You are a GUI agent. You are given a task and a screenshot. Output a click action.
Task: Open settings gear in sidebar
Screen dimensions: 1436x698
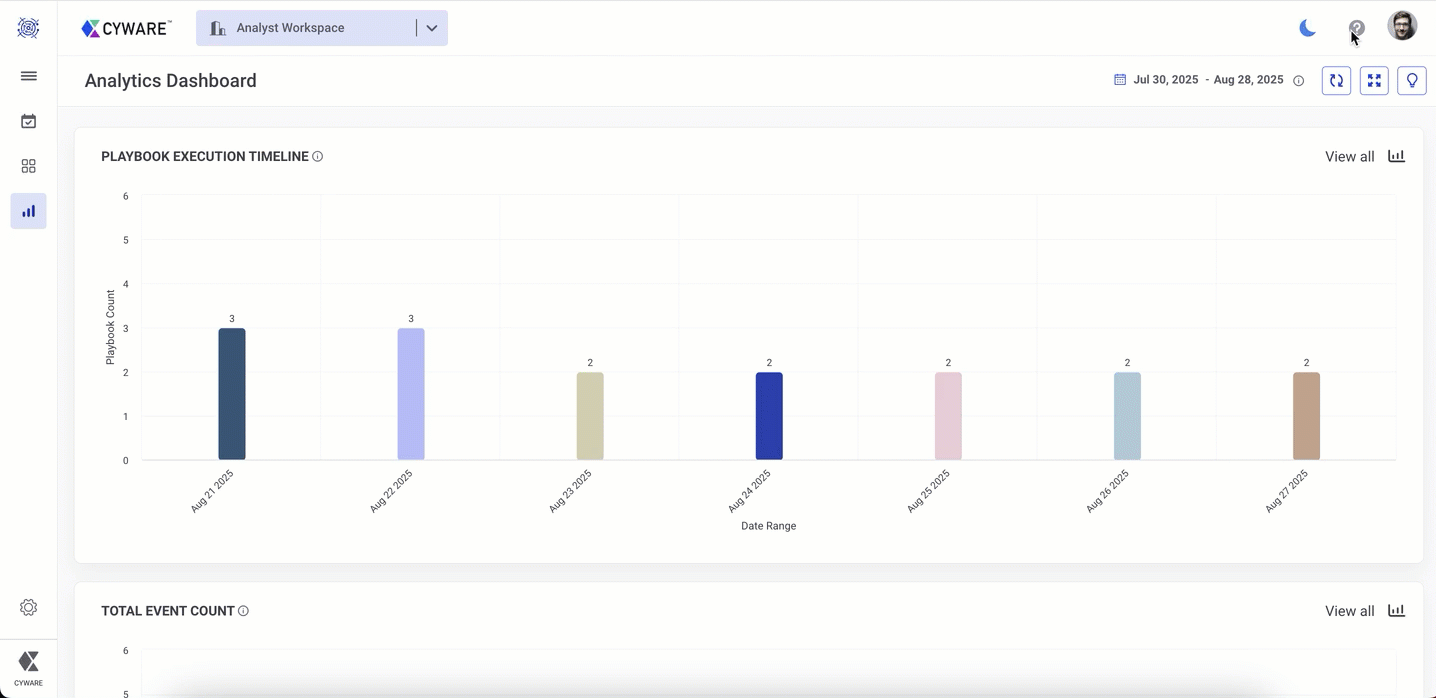(29, 607)
